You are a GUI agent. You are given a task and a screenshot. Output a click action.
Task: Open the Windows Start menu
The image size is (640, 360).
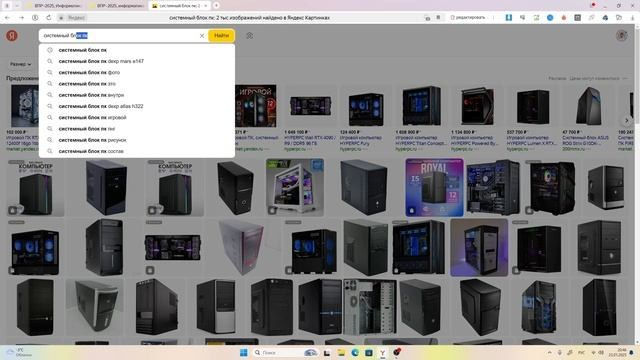pos(244,353)
